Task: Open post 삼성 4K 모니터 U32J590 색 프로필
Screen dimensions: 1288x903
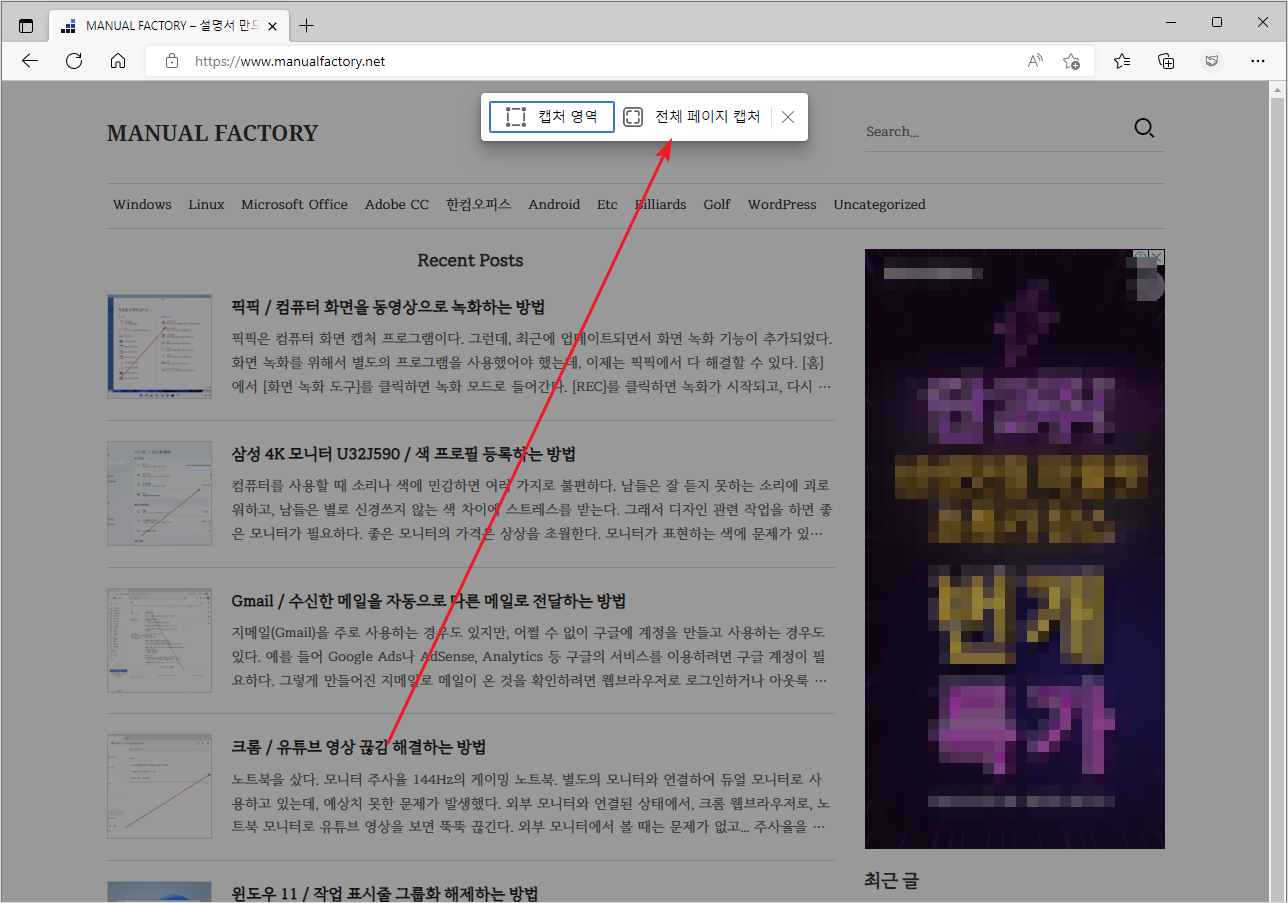Action: tap(403, 454)
